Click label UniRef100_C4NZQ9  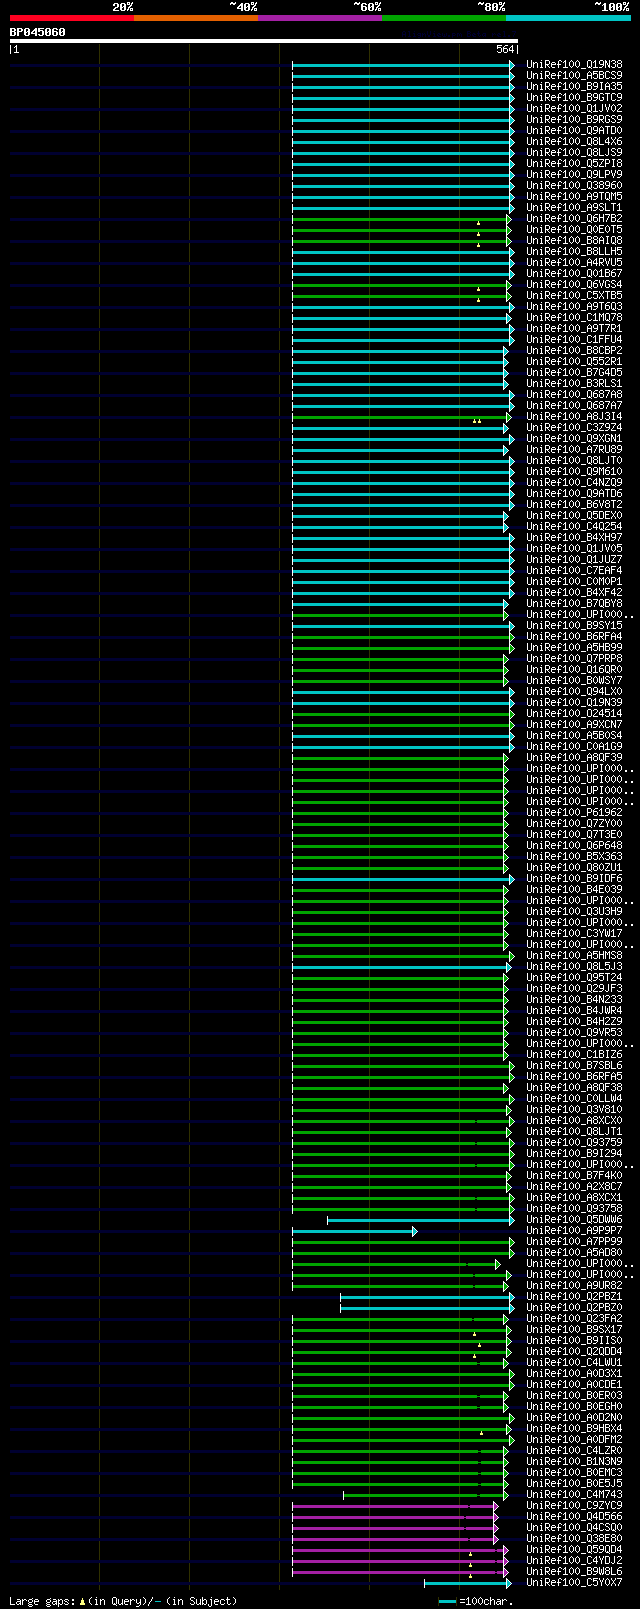(574, 483)
